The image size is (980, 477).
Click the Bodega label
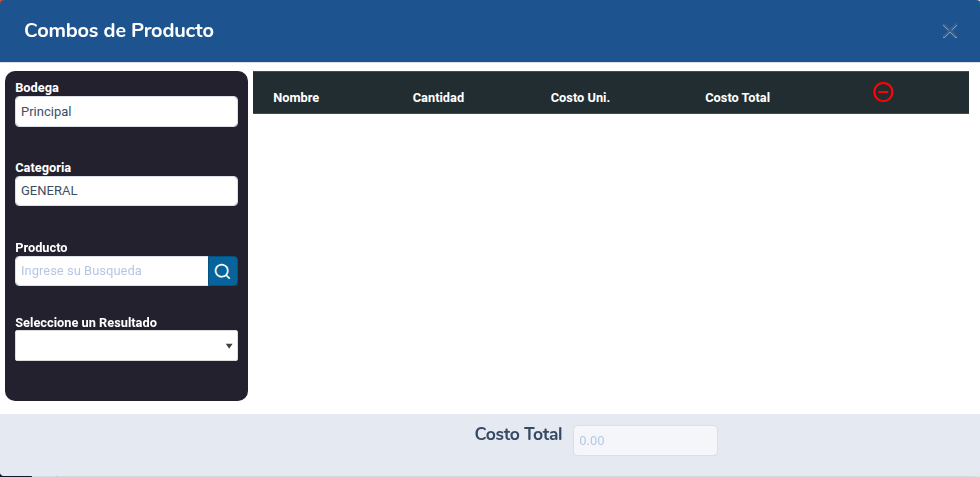click(37, 88)
